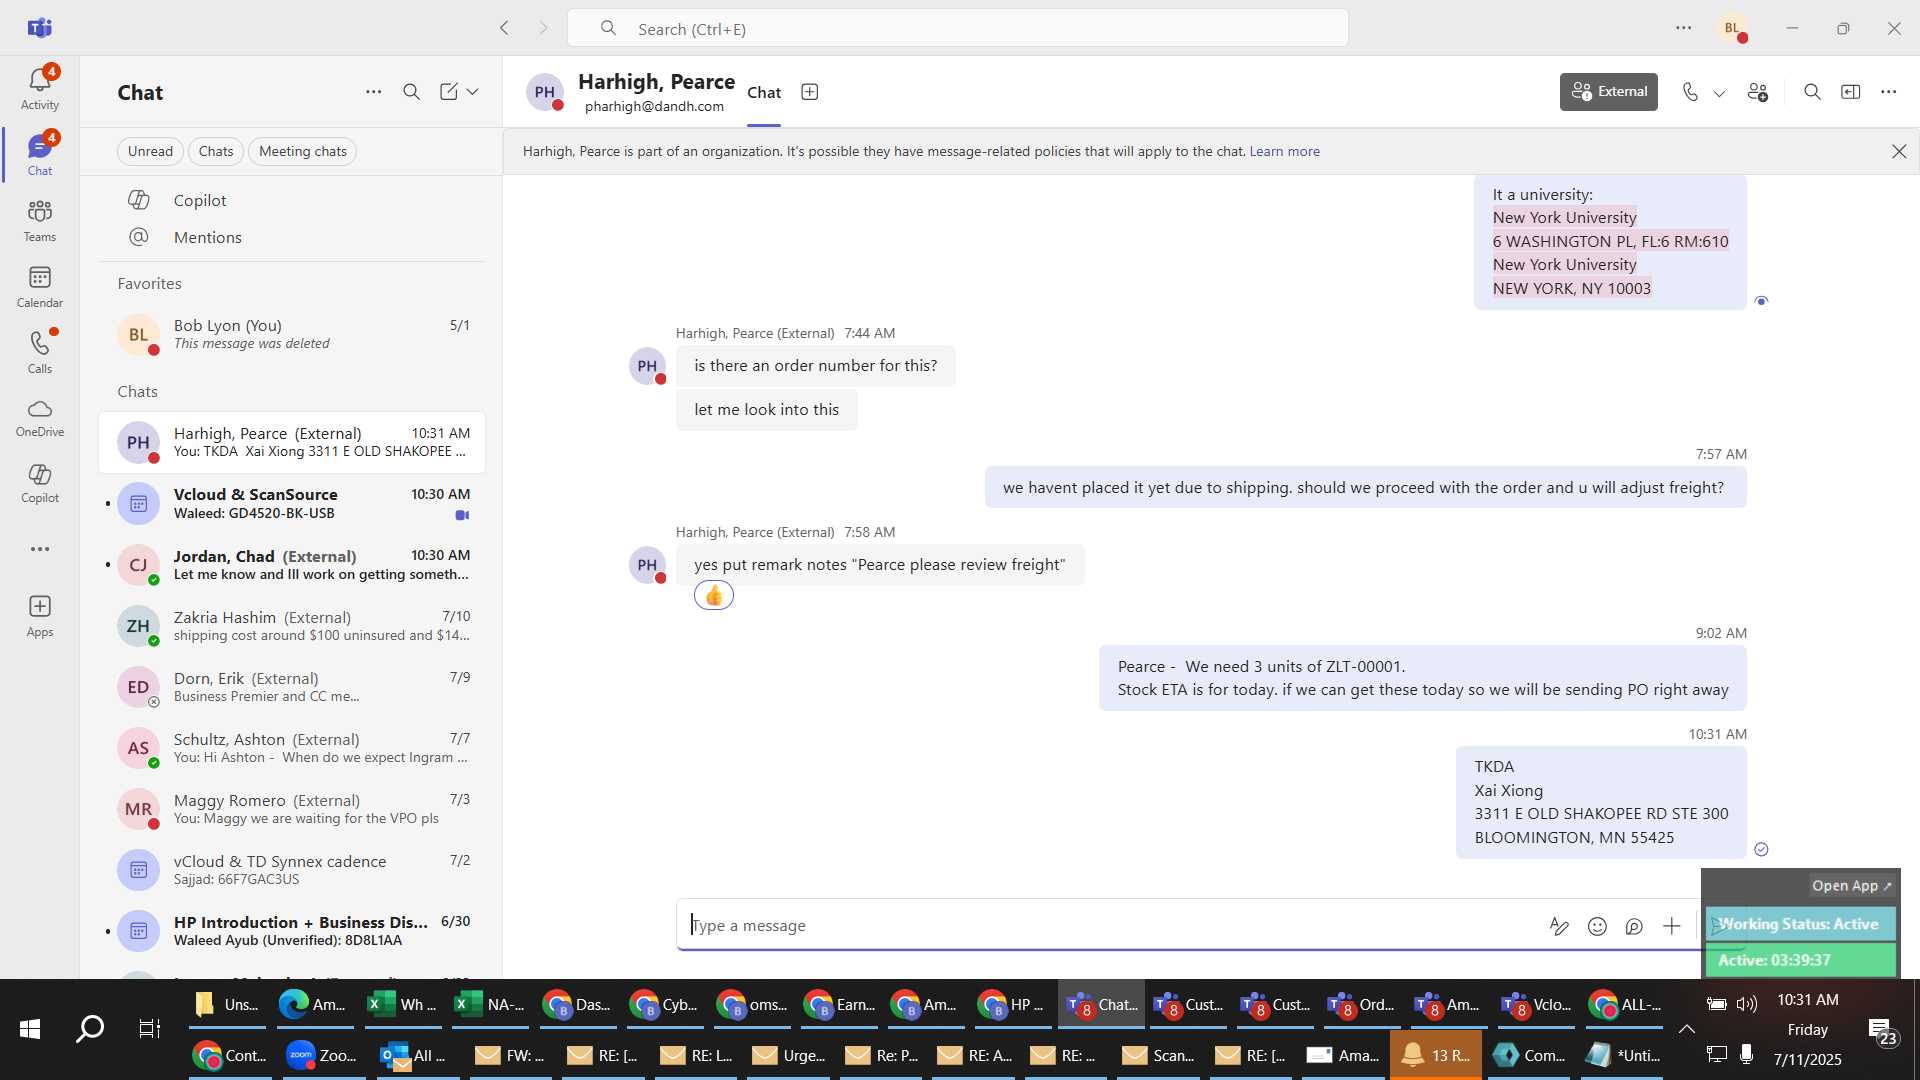Open message format options pen icon
This screenshot has height=1080, width=1920.
[x=1559, y=926]
